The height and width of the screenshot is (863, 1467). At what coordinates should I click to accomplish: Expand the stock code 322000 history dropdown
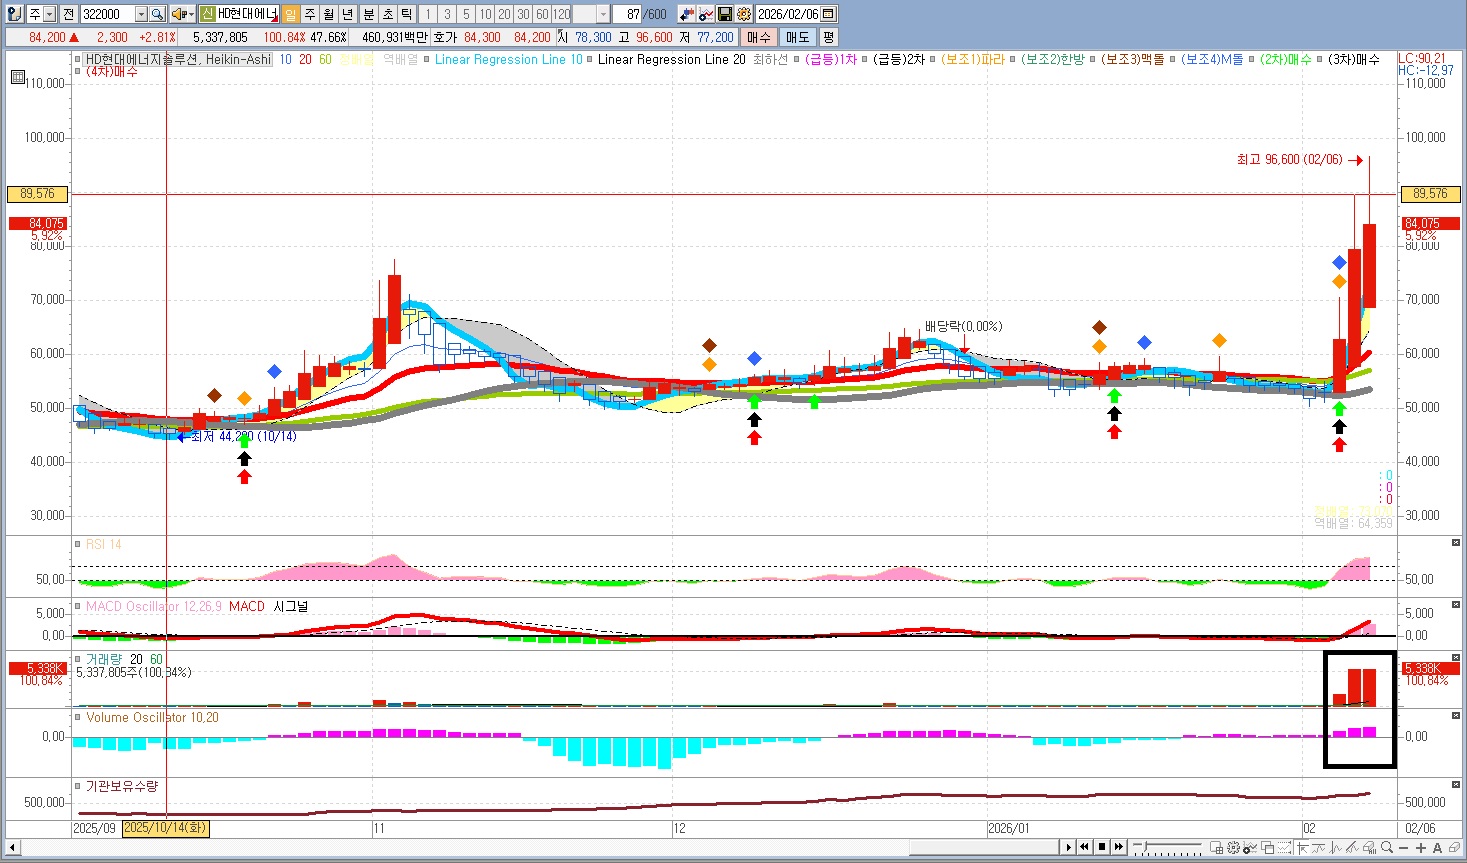click(x=141, y=14)
